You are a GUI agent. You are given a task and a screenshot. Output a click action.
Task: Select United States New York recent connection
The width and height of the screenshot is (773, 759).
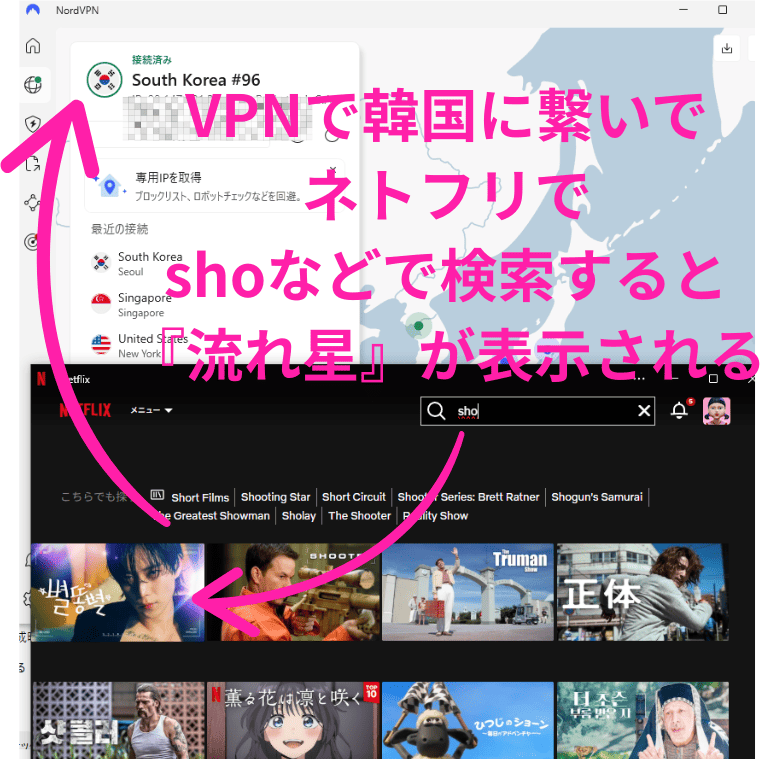click(139, 345)
